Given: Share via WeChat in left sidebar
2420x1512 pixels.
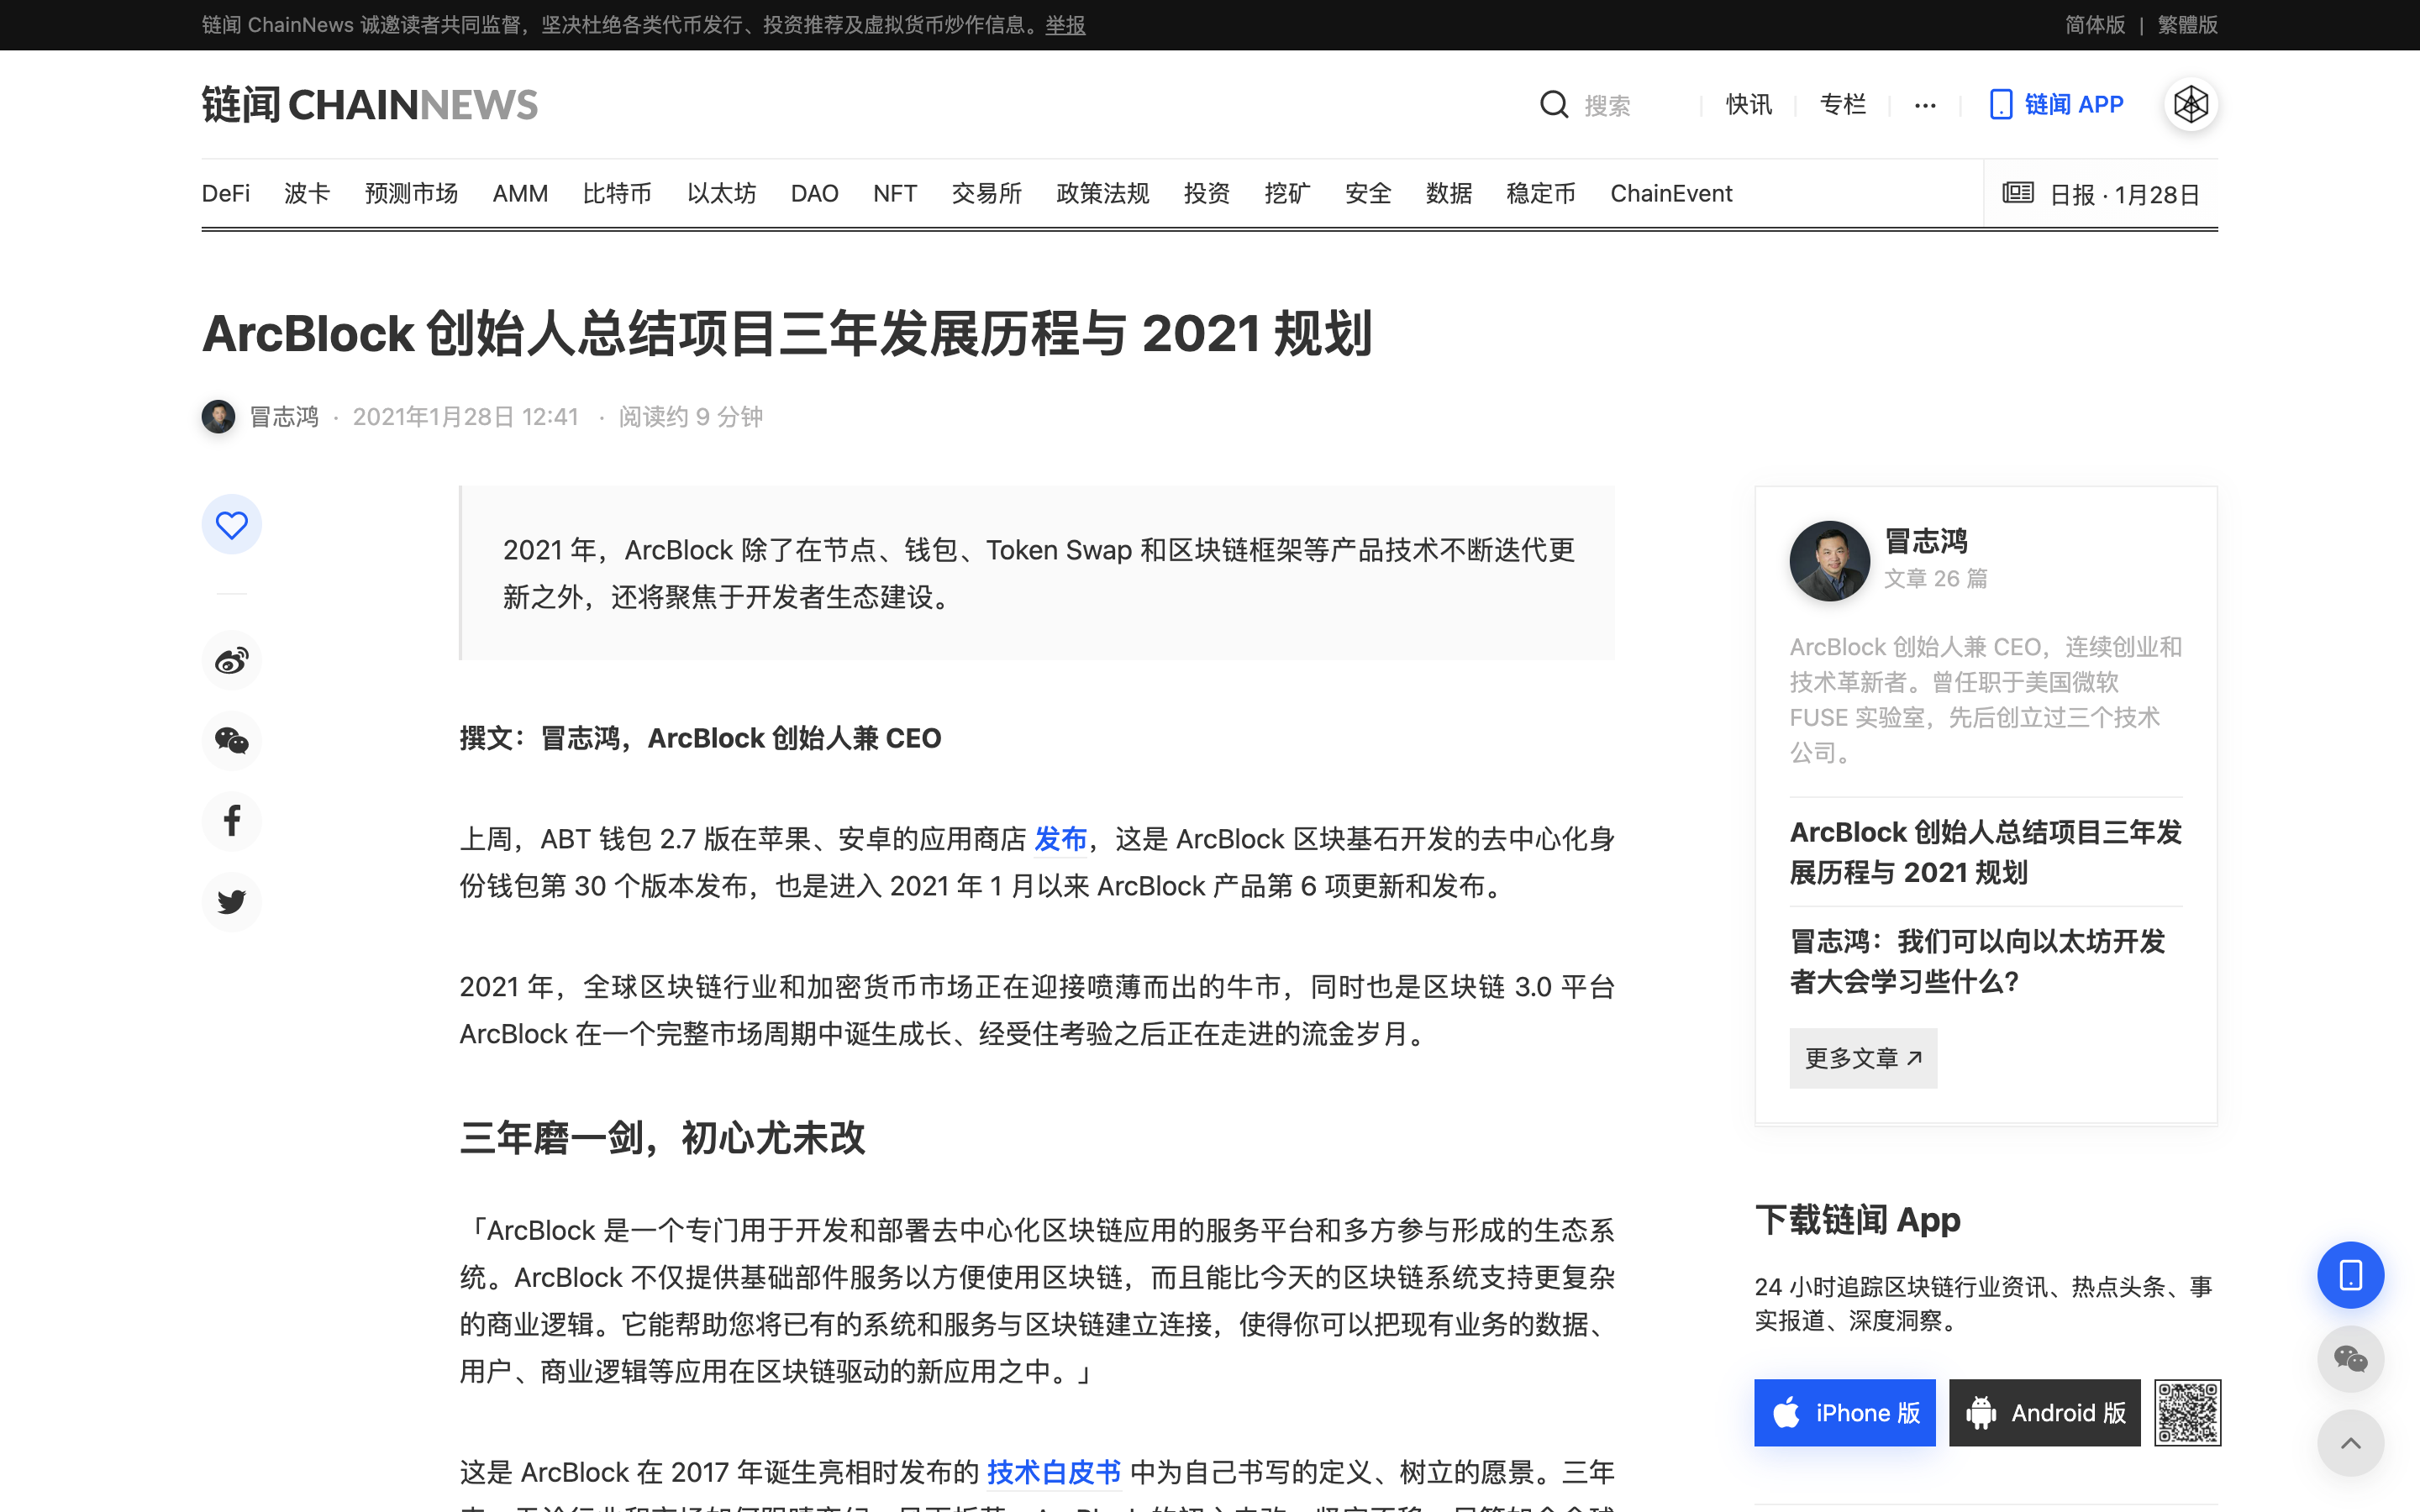Looking at the screenshot, I should 231,741.
